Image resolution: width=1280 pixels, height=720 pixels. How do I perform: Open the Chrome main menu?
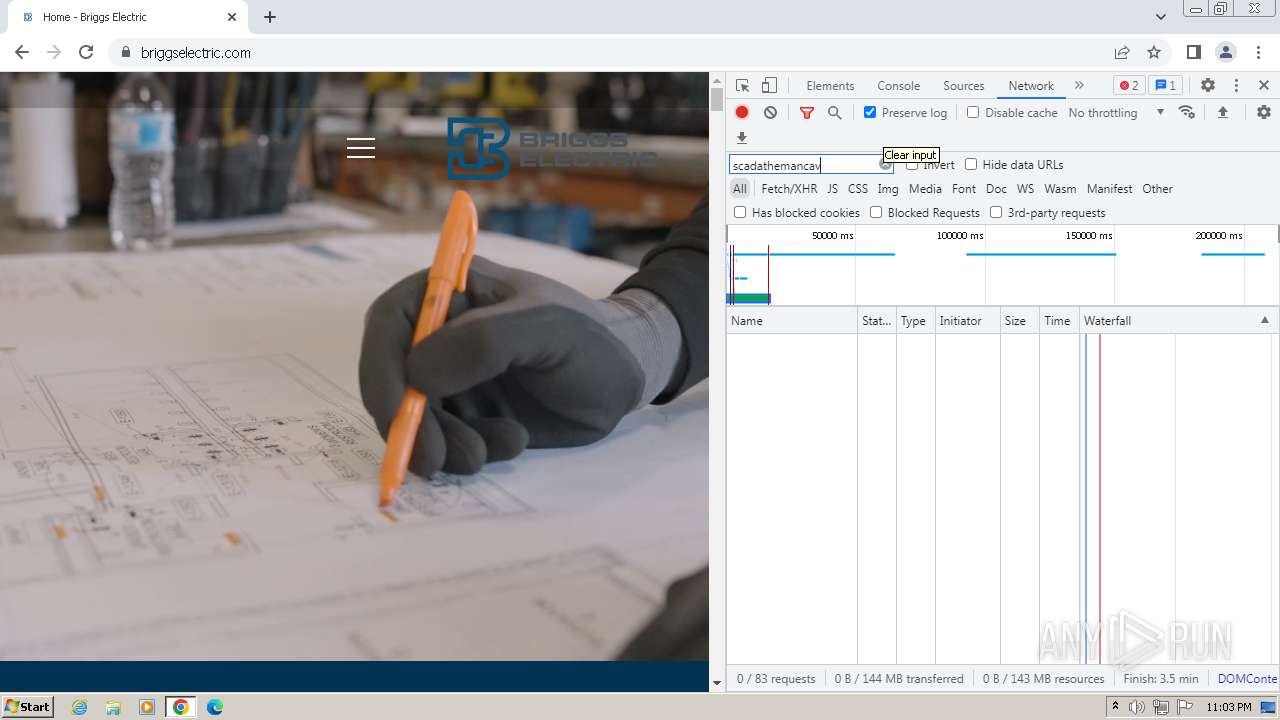tap(1257, 52)
